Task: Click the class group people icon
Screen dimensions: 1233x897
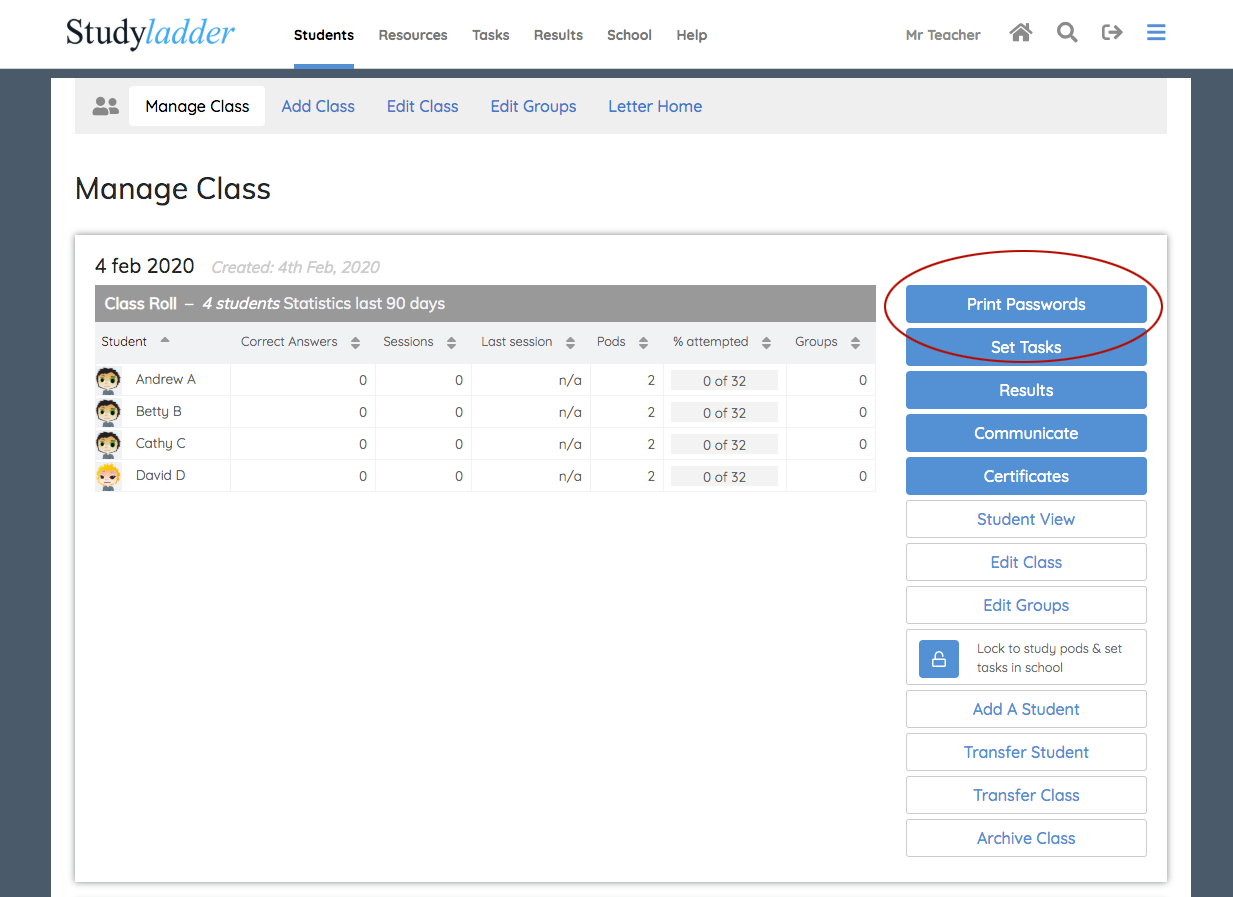Action: [x=105, y=106]
